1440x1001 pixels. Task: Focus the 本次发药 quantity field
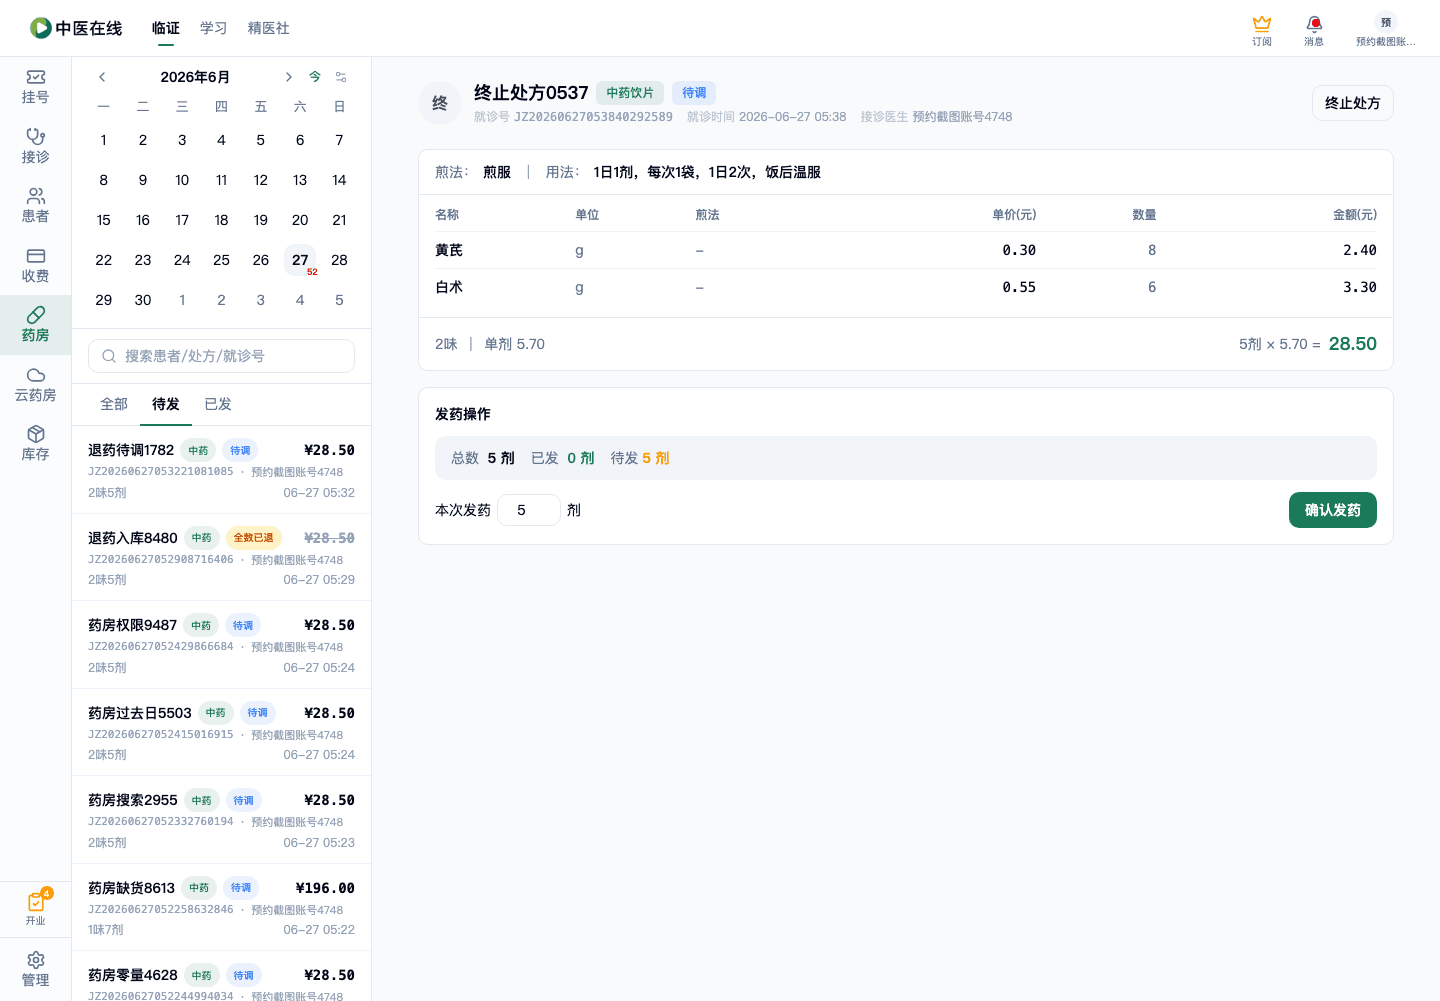(529, 510)
